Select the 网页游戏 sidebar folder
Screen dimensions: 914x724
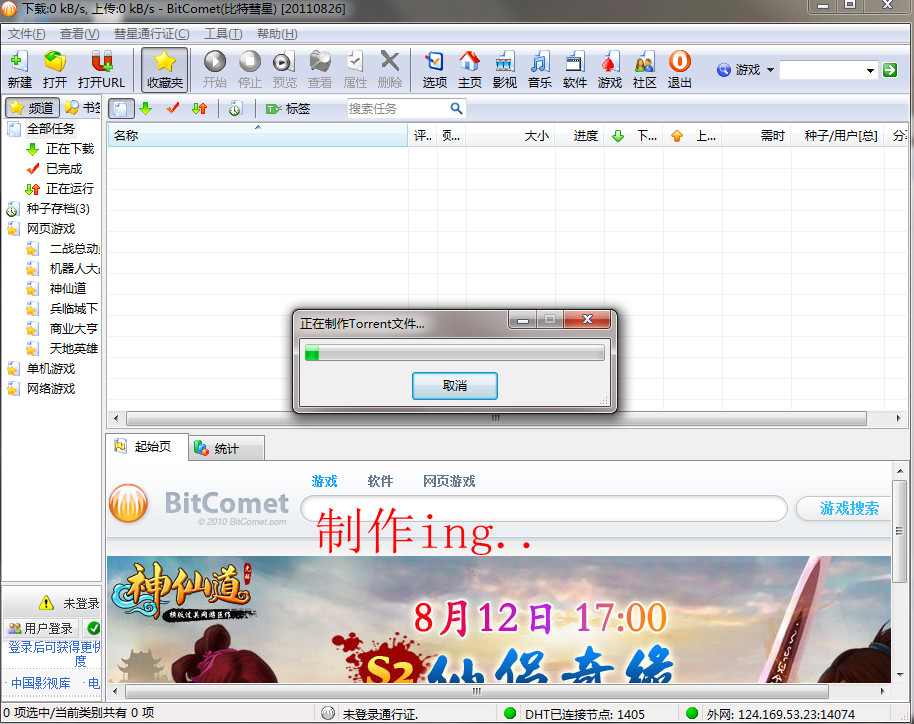coord(51,229)
